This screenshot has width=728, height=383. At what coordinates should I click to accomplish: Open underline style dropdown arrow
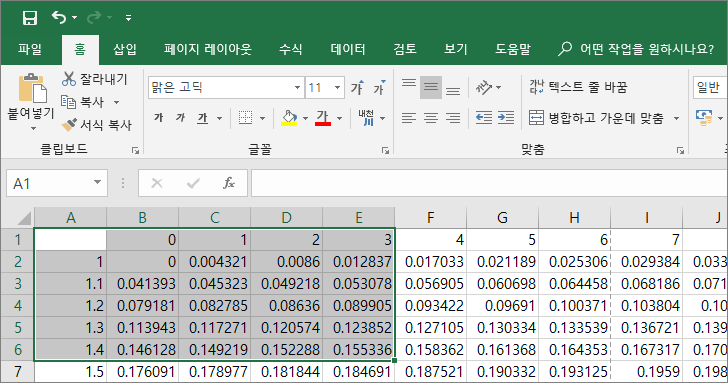tap(219, 118)
